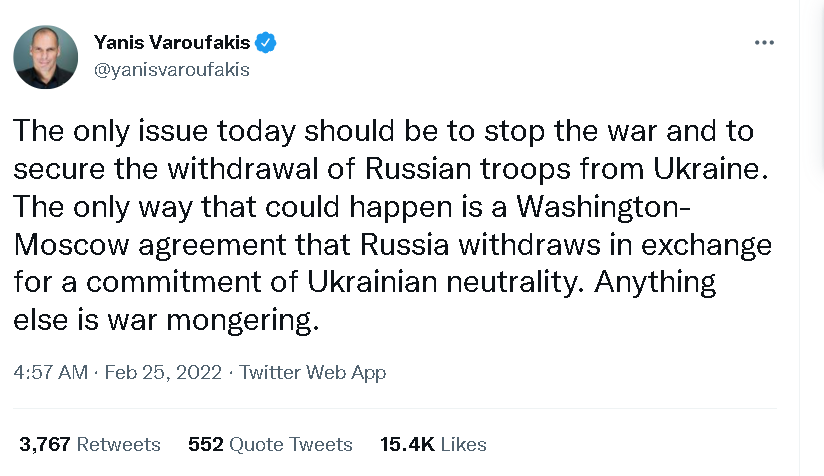
Task: Click the number 3,767 in the stats row
Action: [45, 444]
